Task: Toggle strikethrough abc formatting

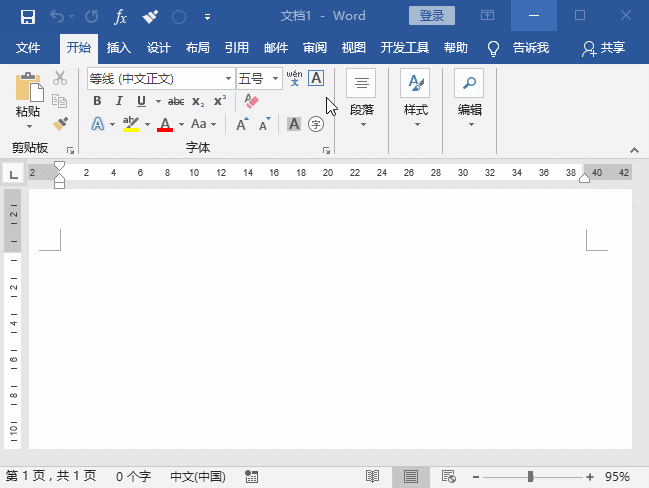Action: coord(176,101)
